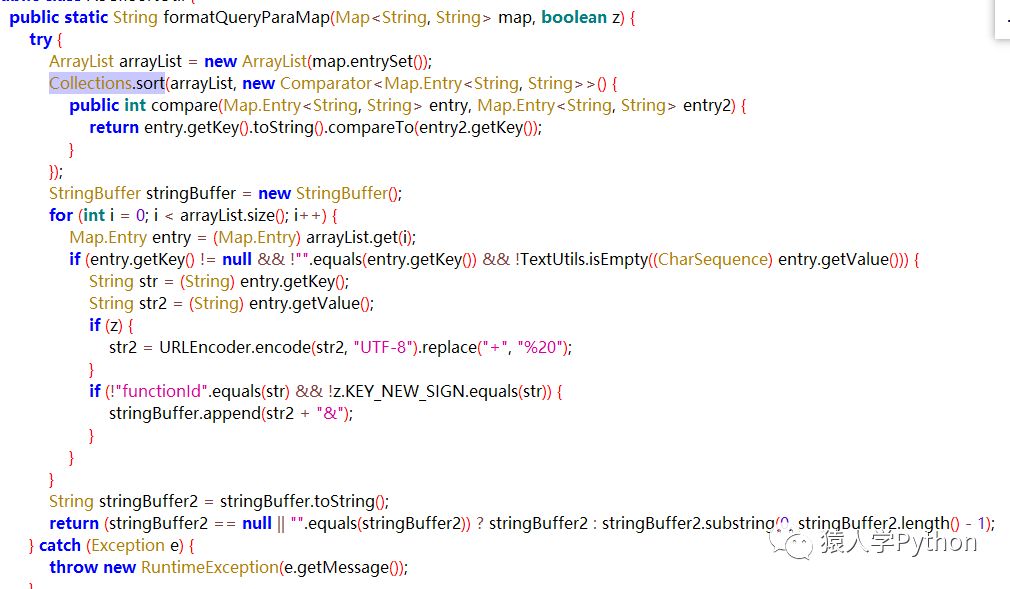Click 'e.getMessage()' call

click(343, 567)
